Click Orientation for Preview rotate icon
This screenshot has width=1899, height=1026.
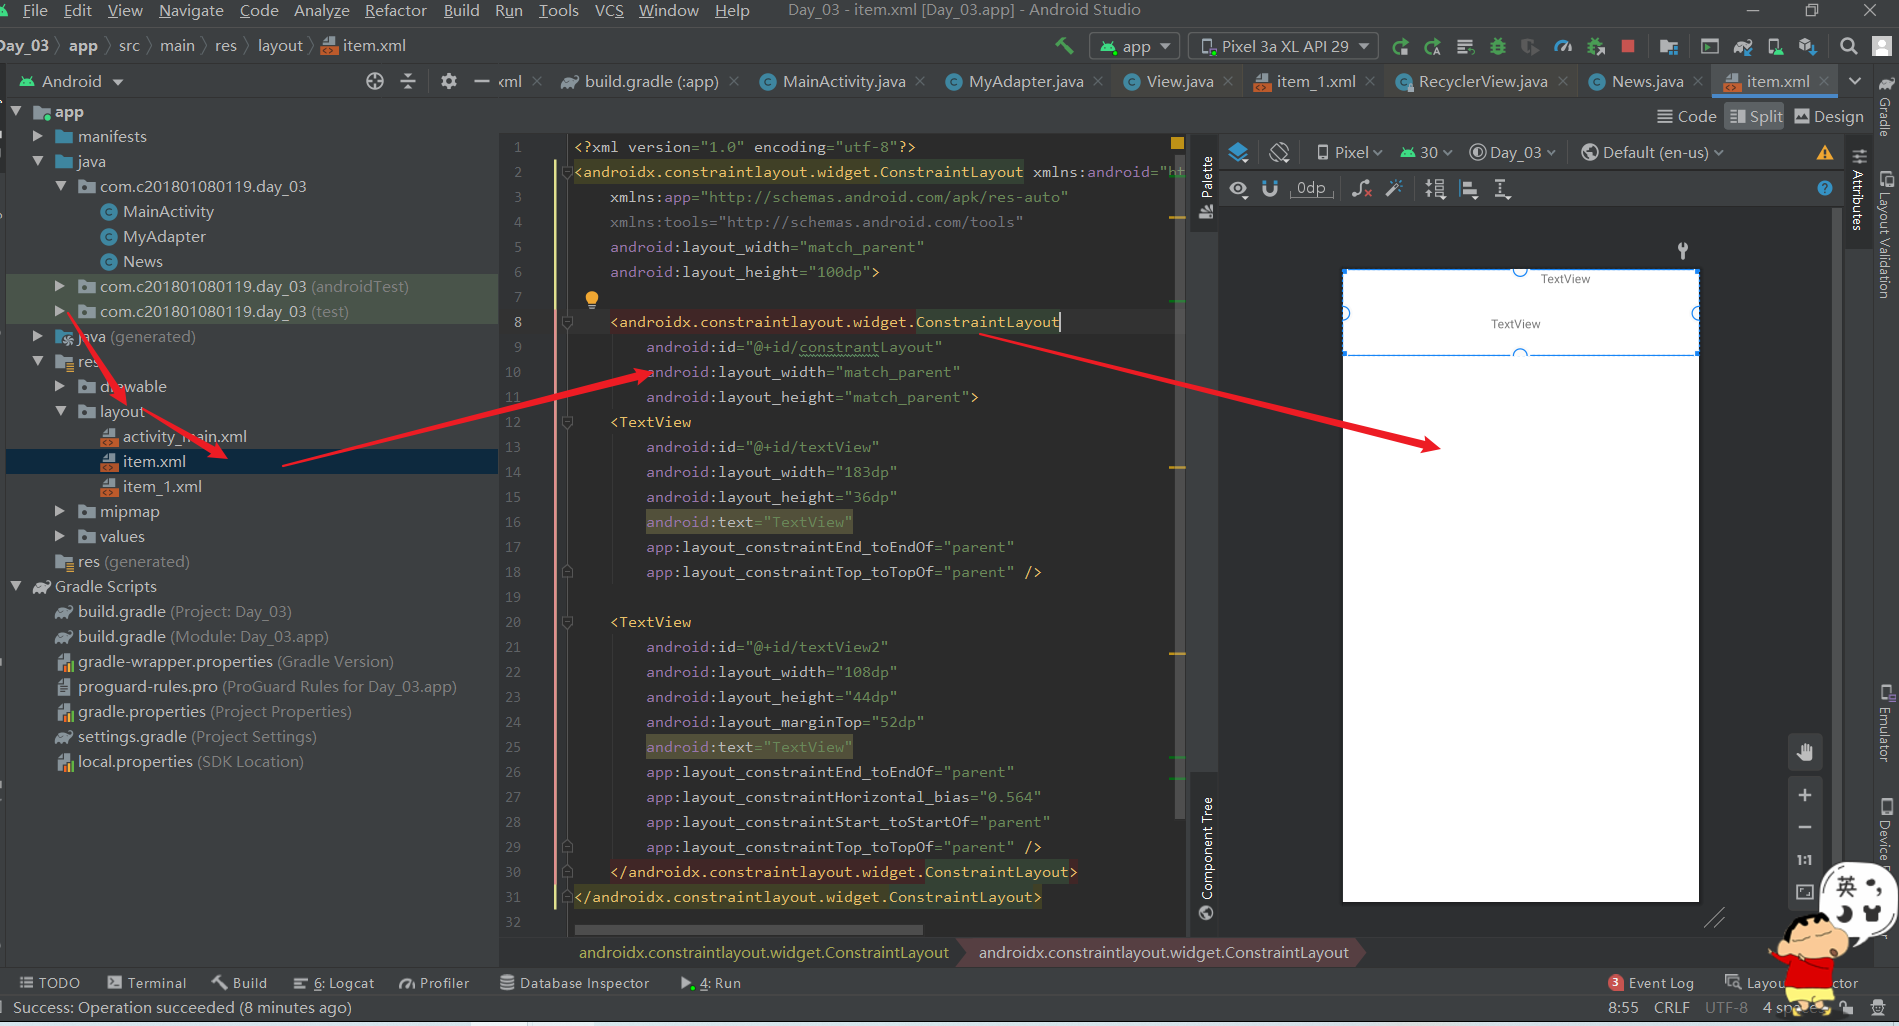(1279, 152)
